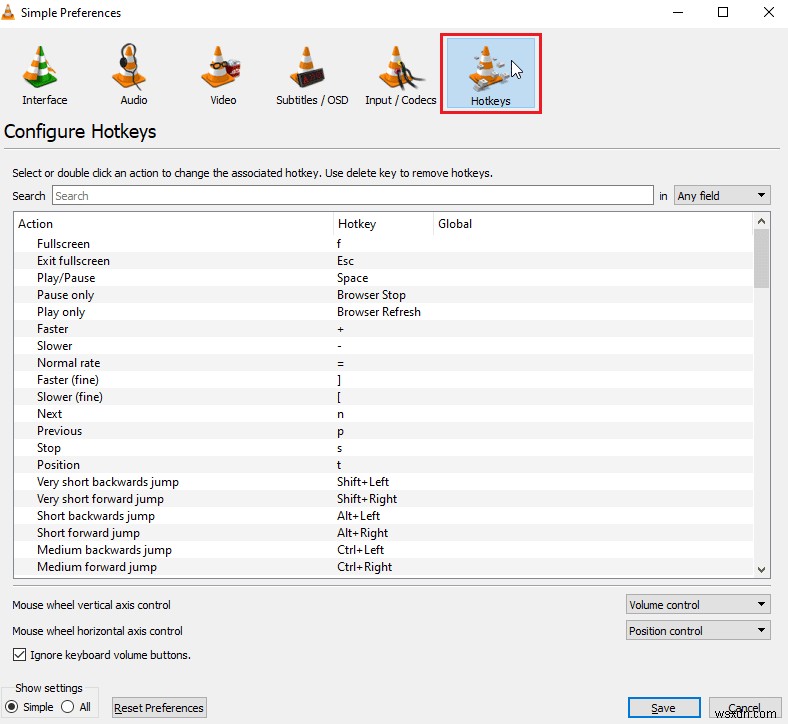Click the scroll up arrow of hotkey list
The height and width of the screenshot is (724, 788).
[761, 221]
